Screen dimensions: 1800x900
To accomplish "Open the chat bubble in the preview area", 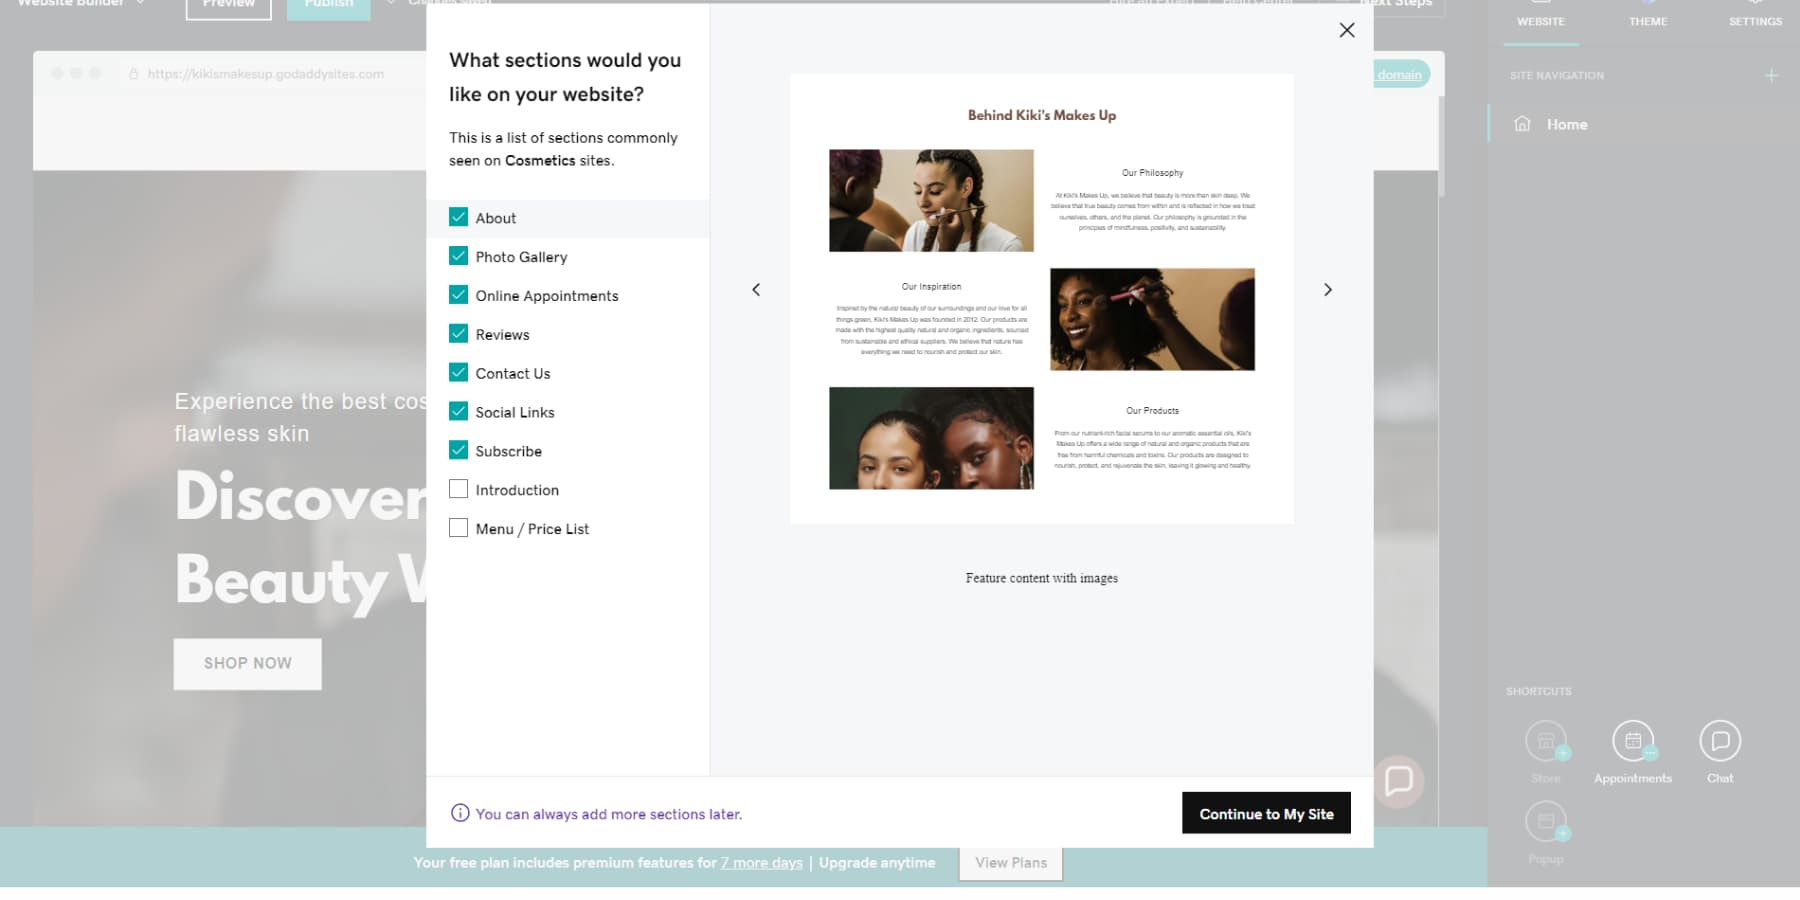I will (1399, 781).
